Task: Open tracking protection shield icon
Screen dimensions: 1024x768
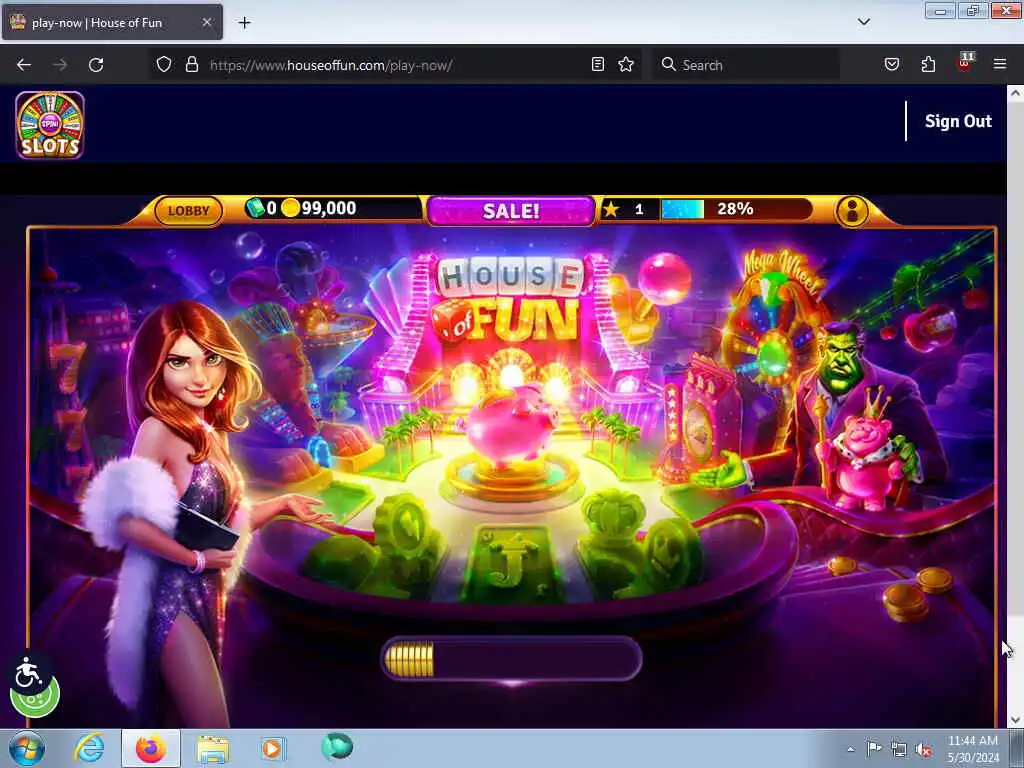Action: [x=164, y=64]
